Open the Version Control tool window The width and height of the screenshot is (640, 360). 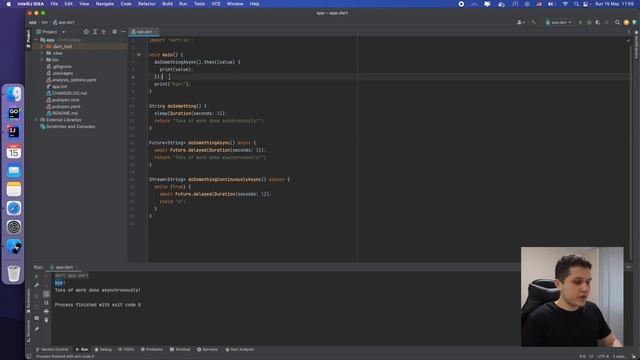pos(52,350)
